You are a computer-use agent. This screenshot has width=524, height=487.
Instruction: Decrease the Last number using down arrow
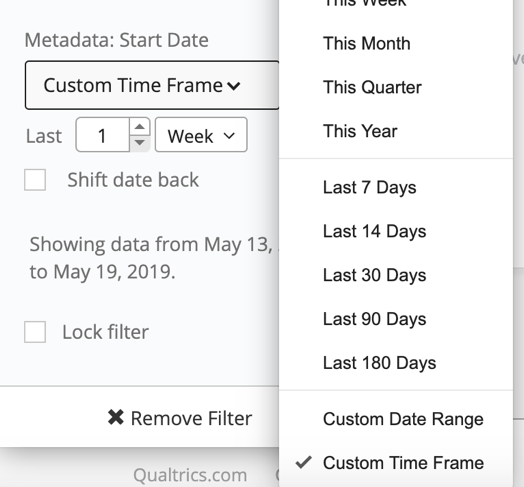coord(140,143)
